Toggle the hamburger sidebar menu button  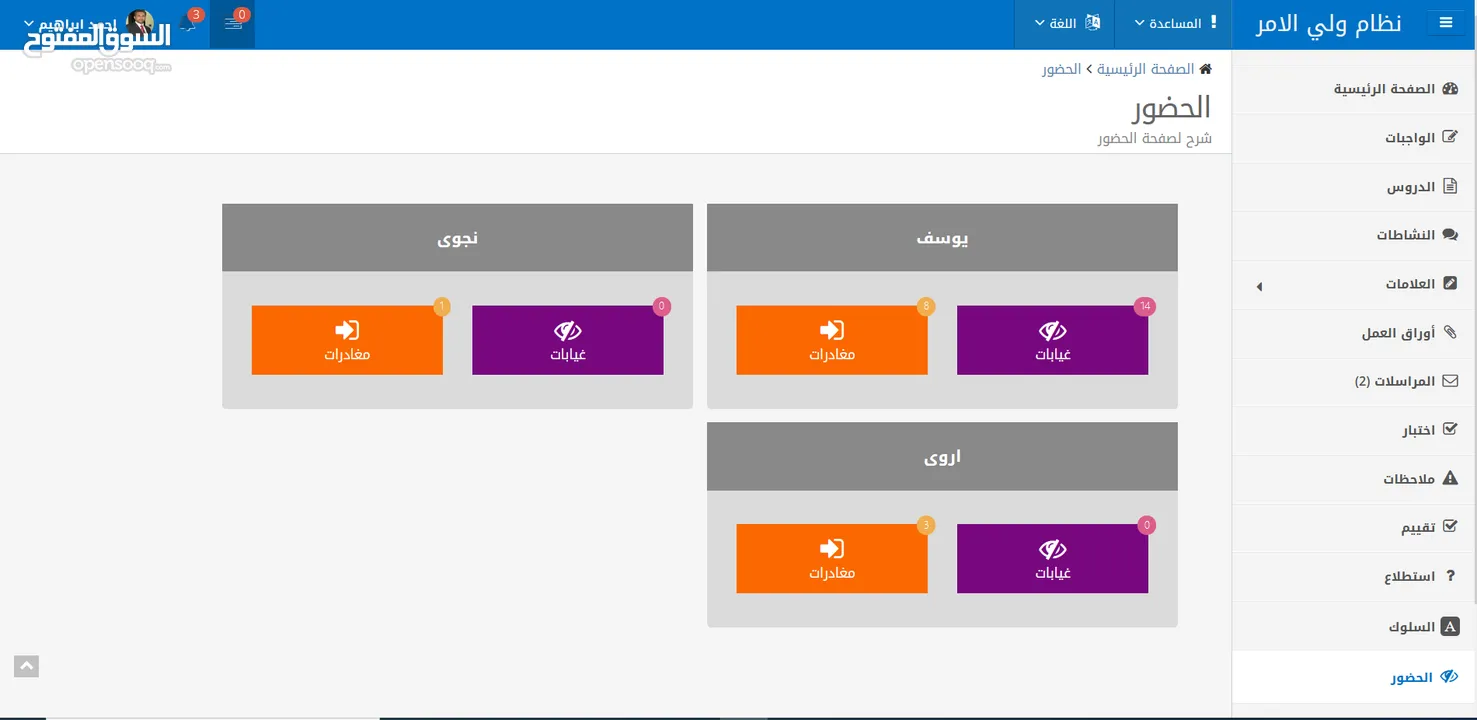1446,23
